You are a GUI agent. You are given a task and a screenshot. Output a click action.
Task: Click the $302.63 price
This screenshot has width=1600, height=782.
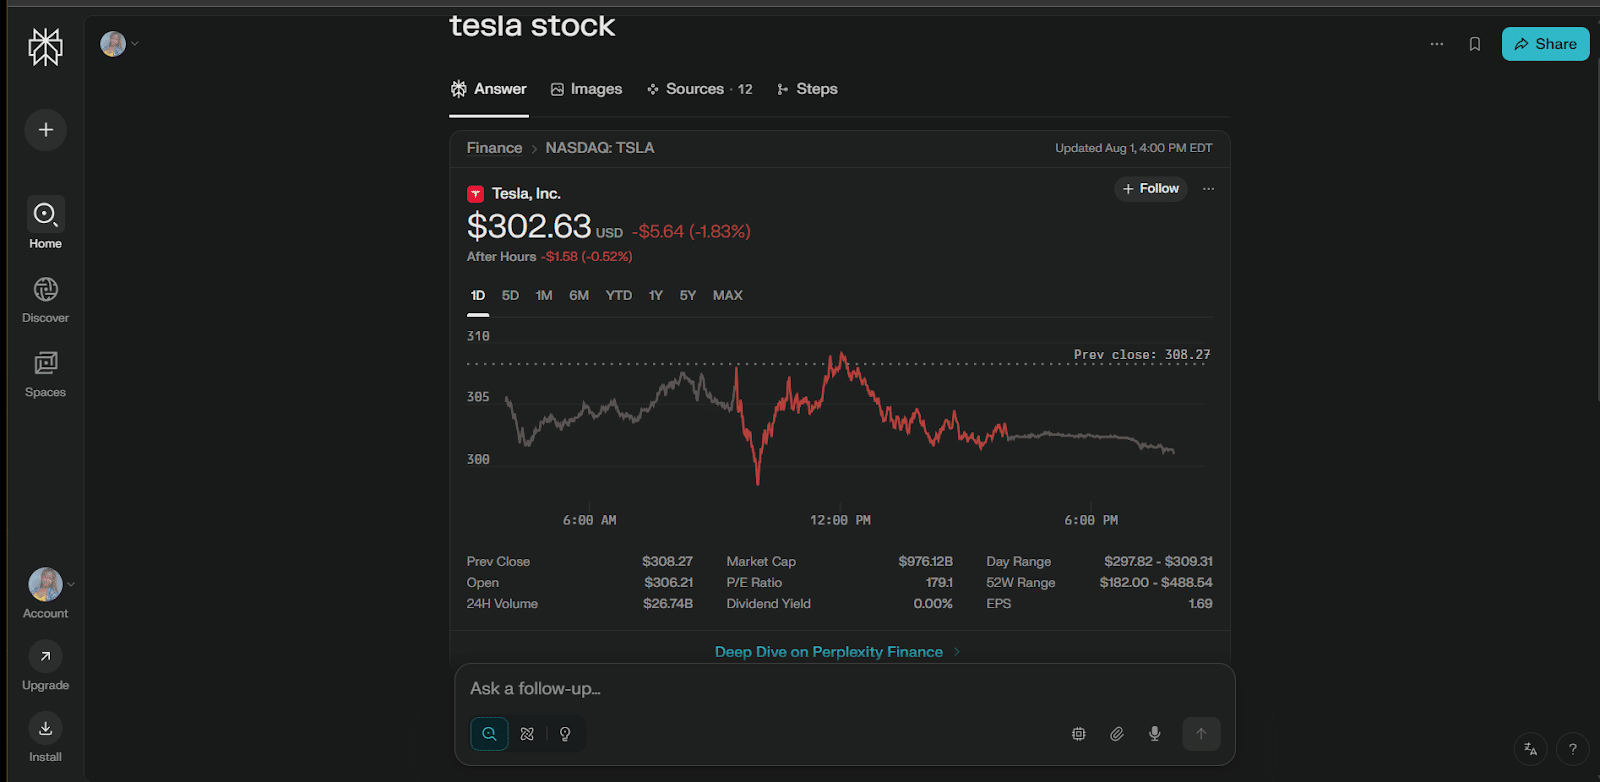[529, 227]
